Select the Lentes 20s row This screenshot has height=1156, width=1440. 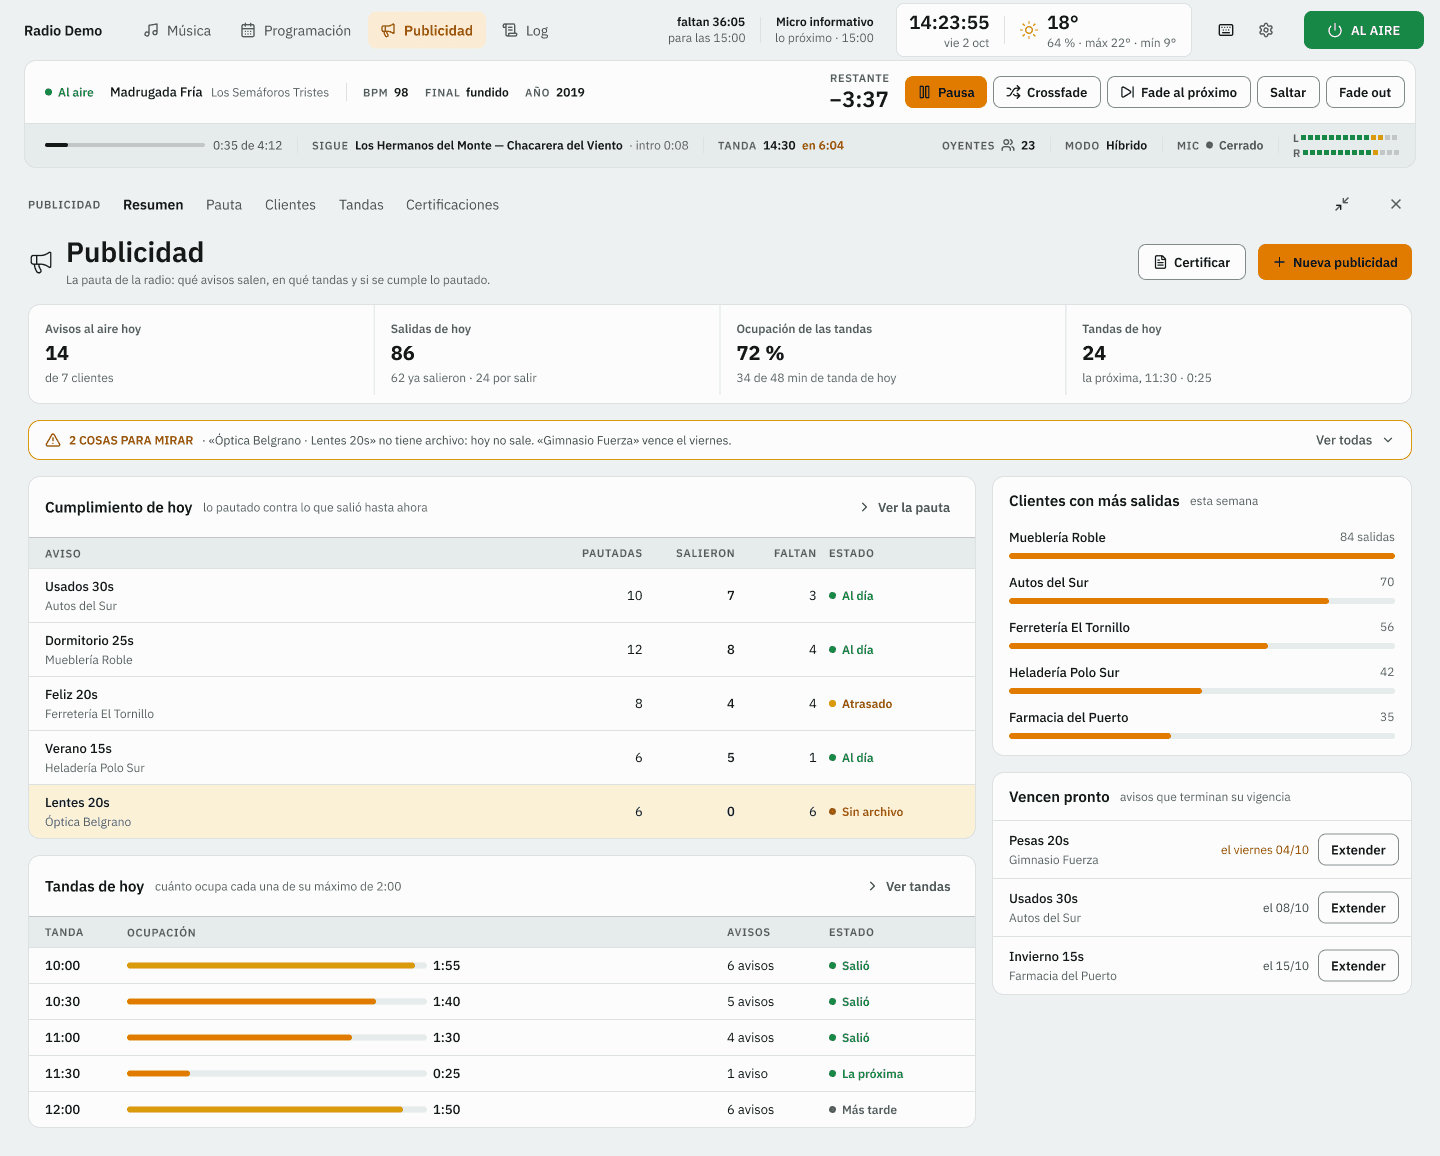[502, 811]
